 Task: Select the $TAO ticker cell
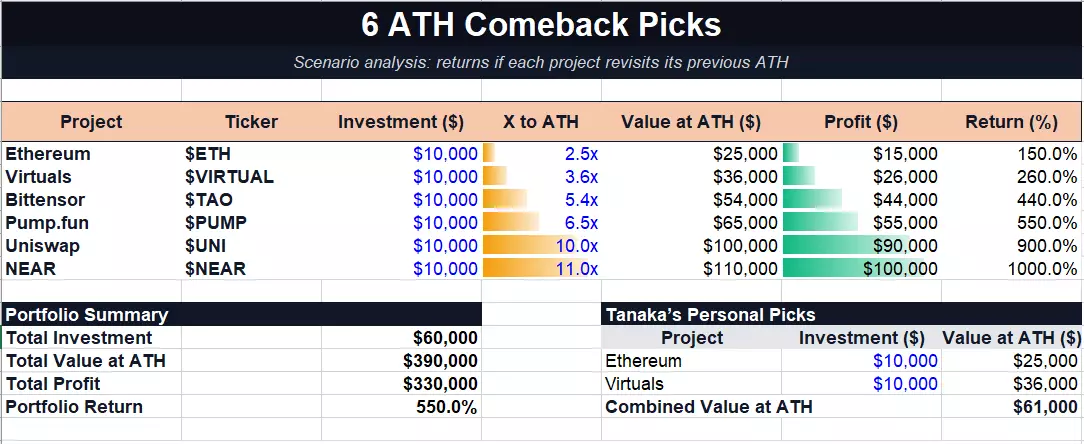coord(252,200)
